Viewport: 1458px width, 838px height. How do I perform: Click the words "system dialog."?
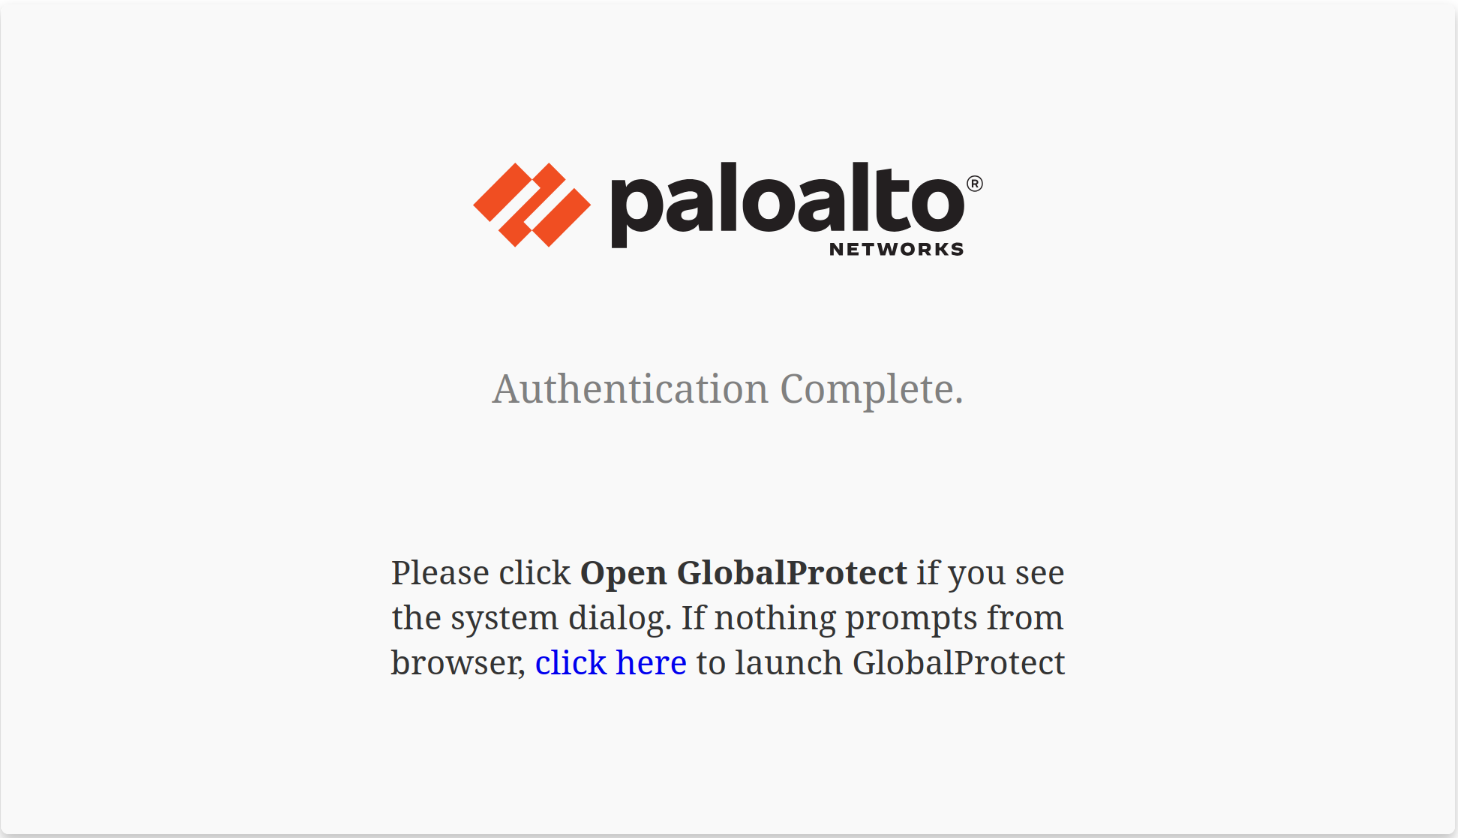(x=561, y=618)
